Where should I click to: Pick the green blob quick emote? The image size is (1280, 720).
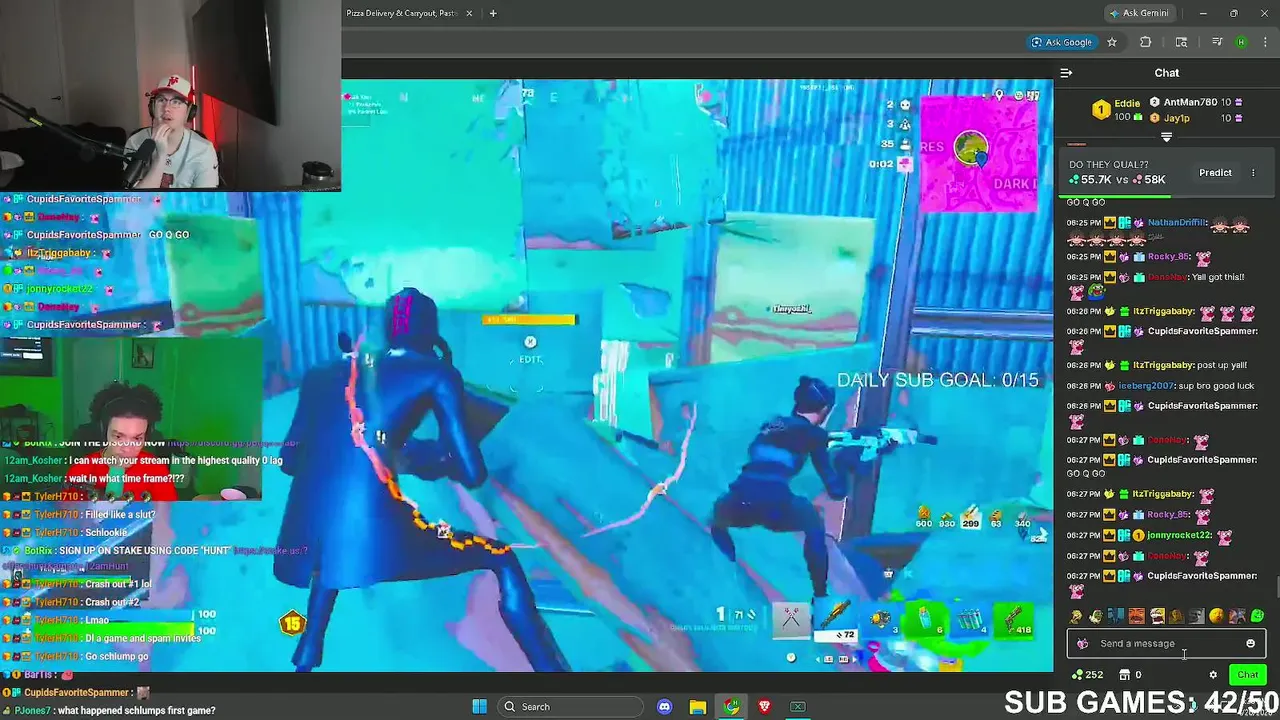(1257, 616)
